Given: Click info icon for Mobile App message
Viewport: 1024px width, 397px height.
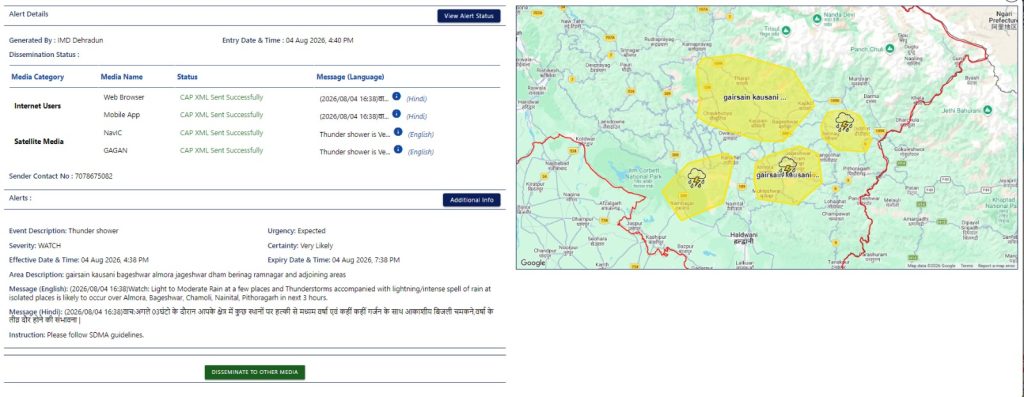Looking at the screenshot, I should click(396, 114).
